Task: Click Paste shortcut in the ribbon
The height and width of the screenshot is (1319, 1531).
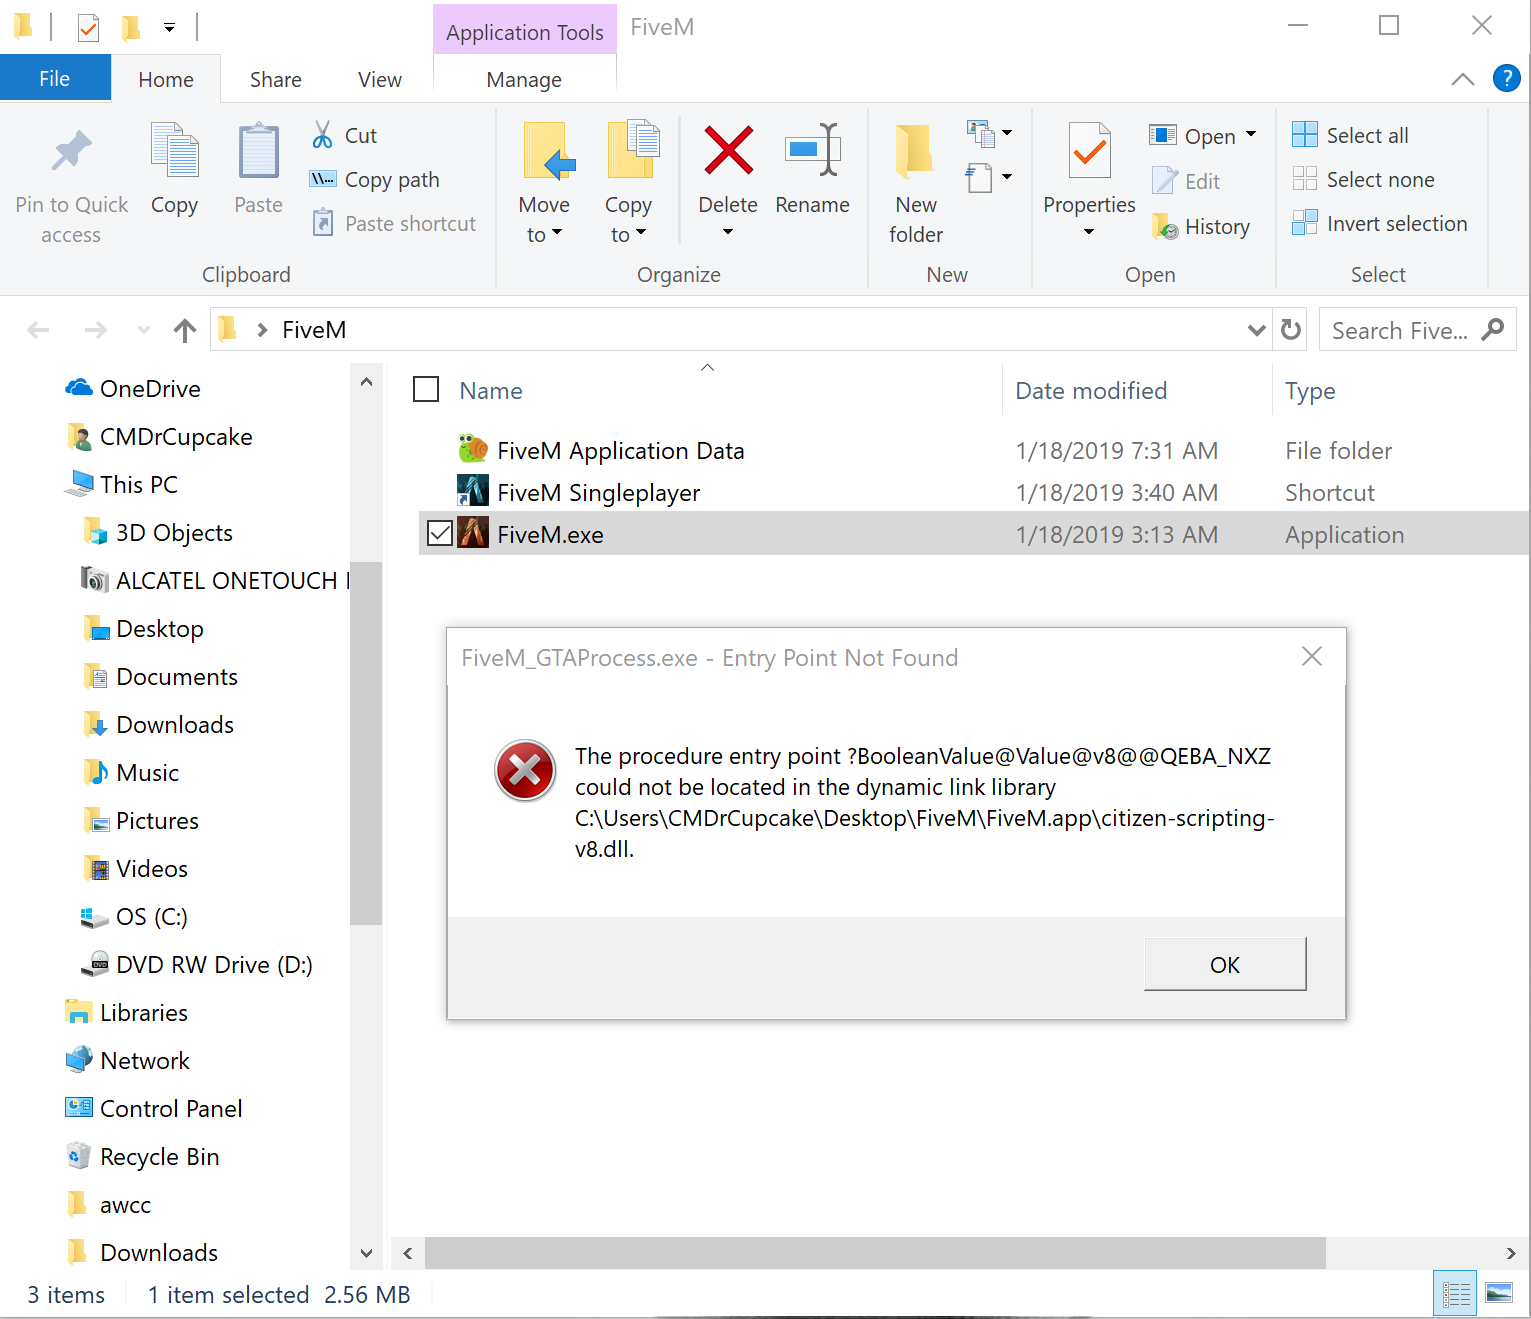Action: (394, 224)
